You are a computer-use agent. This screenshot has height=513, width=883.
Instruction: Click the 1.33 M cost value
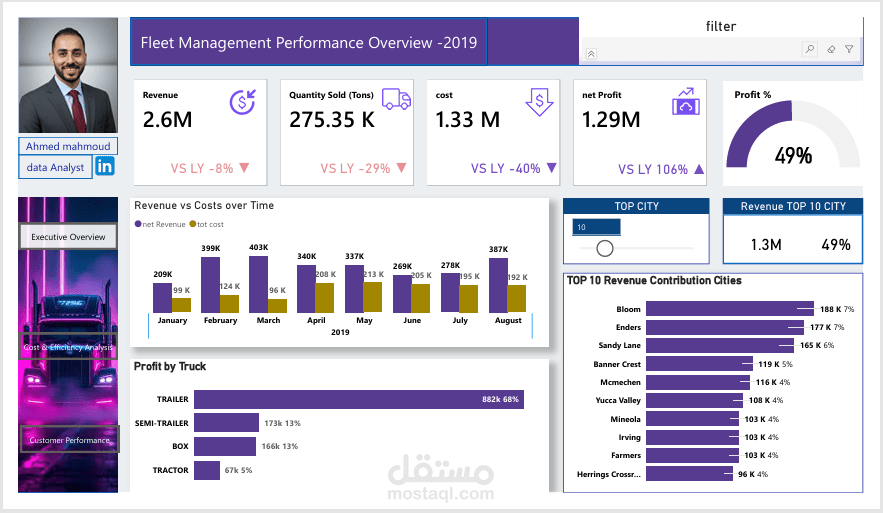pos(467,119)
